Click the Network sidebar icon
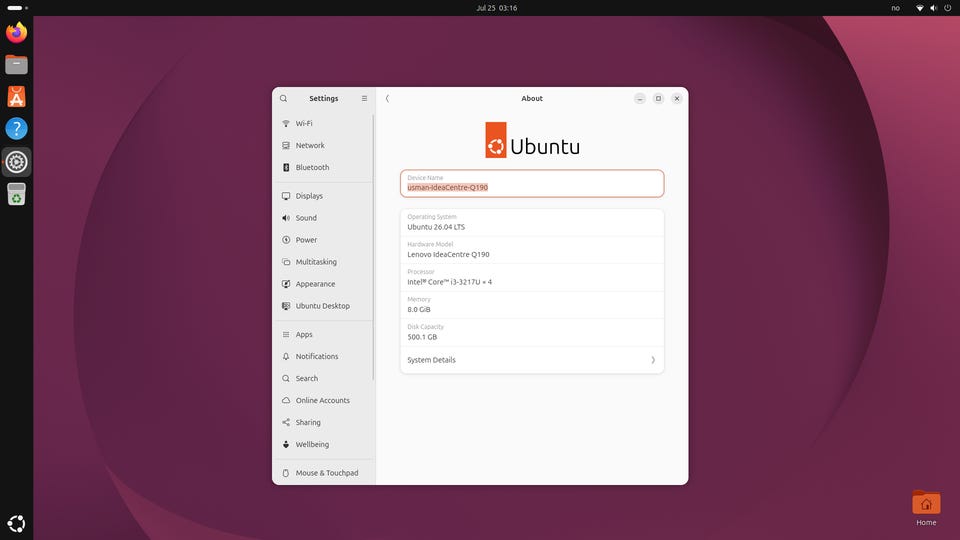 pos(286,146)
